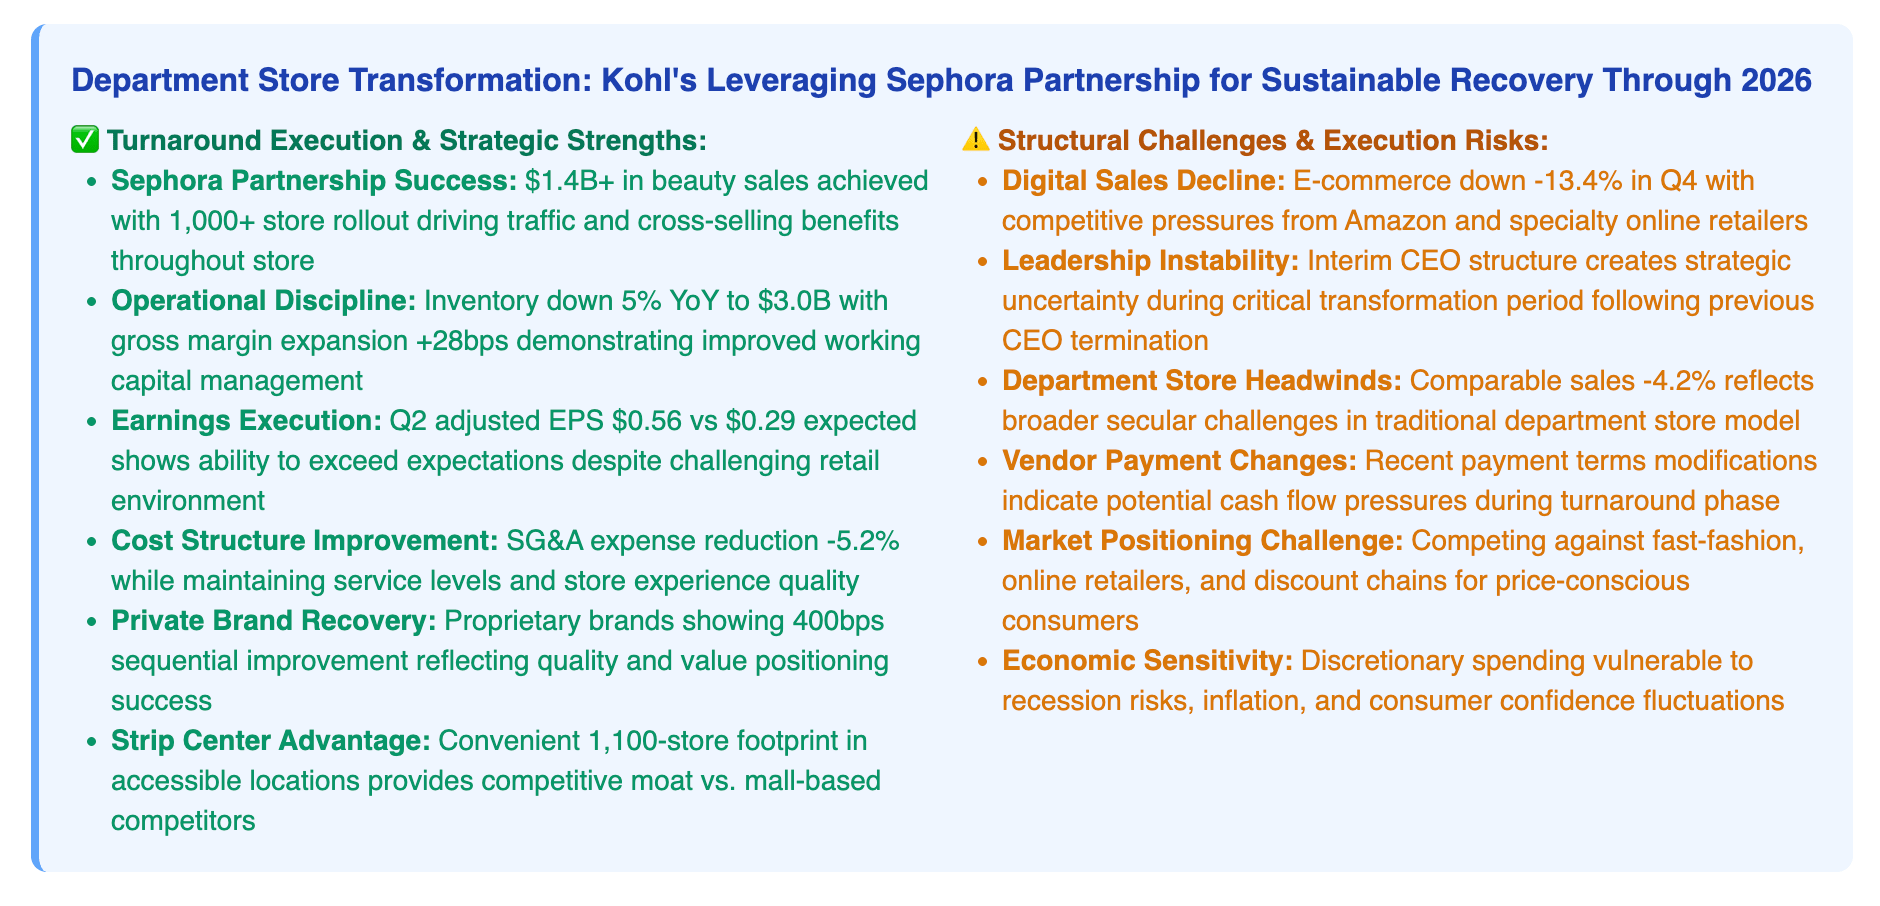Click the Digital Sales Decline label
The height and width of the screenshot is (906, 1880).
[x=1144, y=181]
